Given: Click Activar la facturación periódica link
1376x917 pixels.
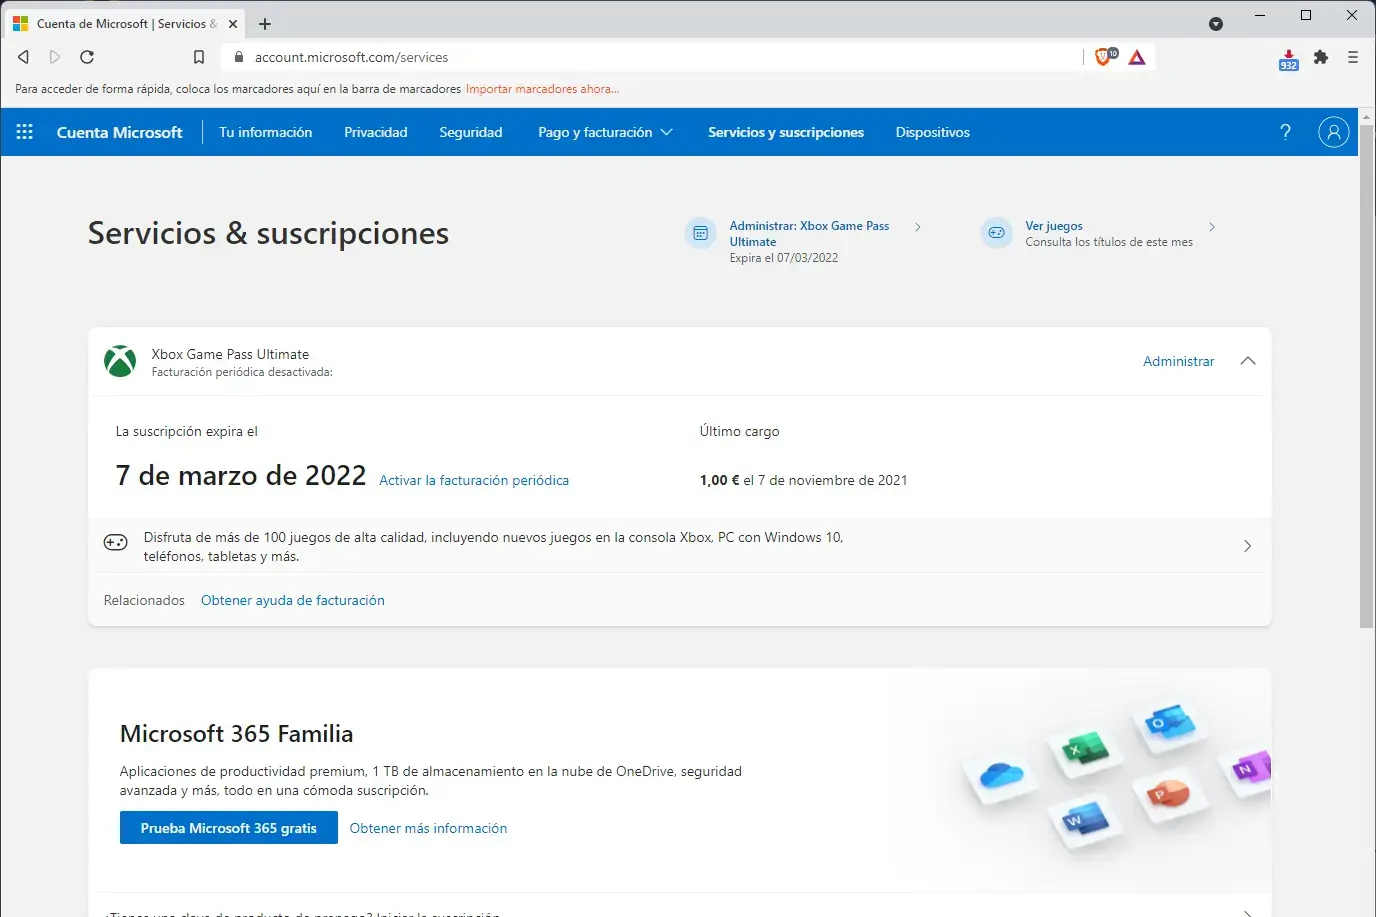Looking at the screenshot, I should click(474, 480).
